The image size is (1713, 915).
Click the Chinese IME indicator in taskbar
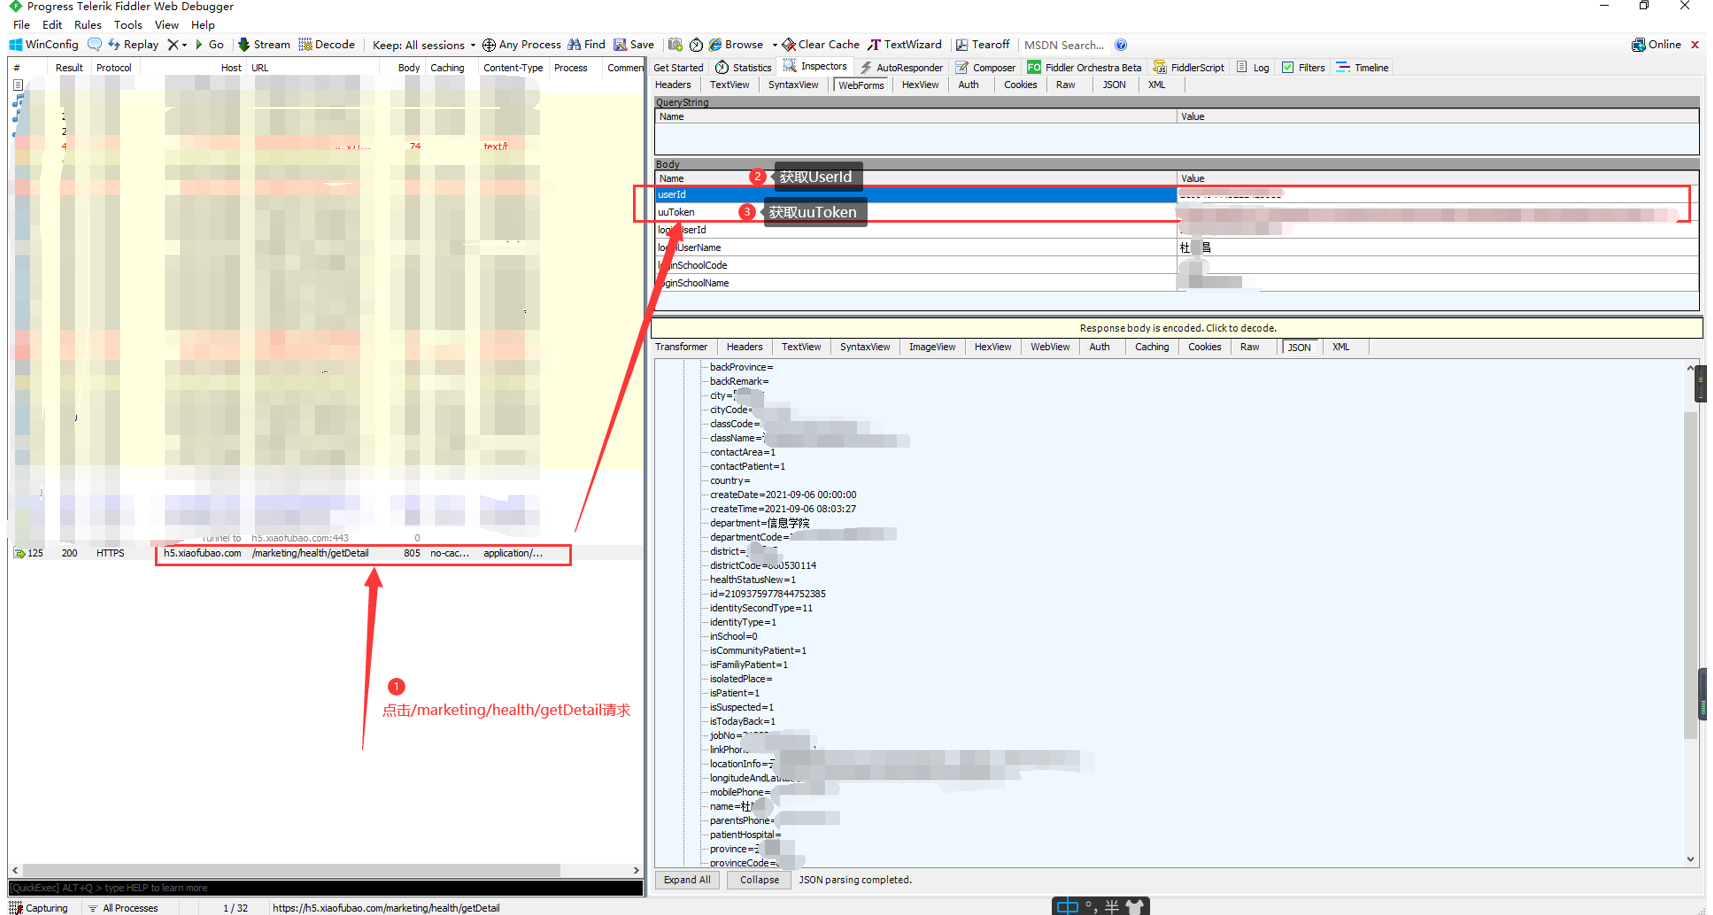[1068, 906]
